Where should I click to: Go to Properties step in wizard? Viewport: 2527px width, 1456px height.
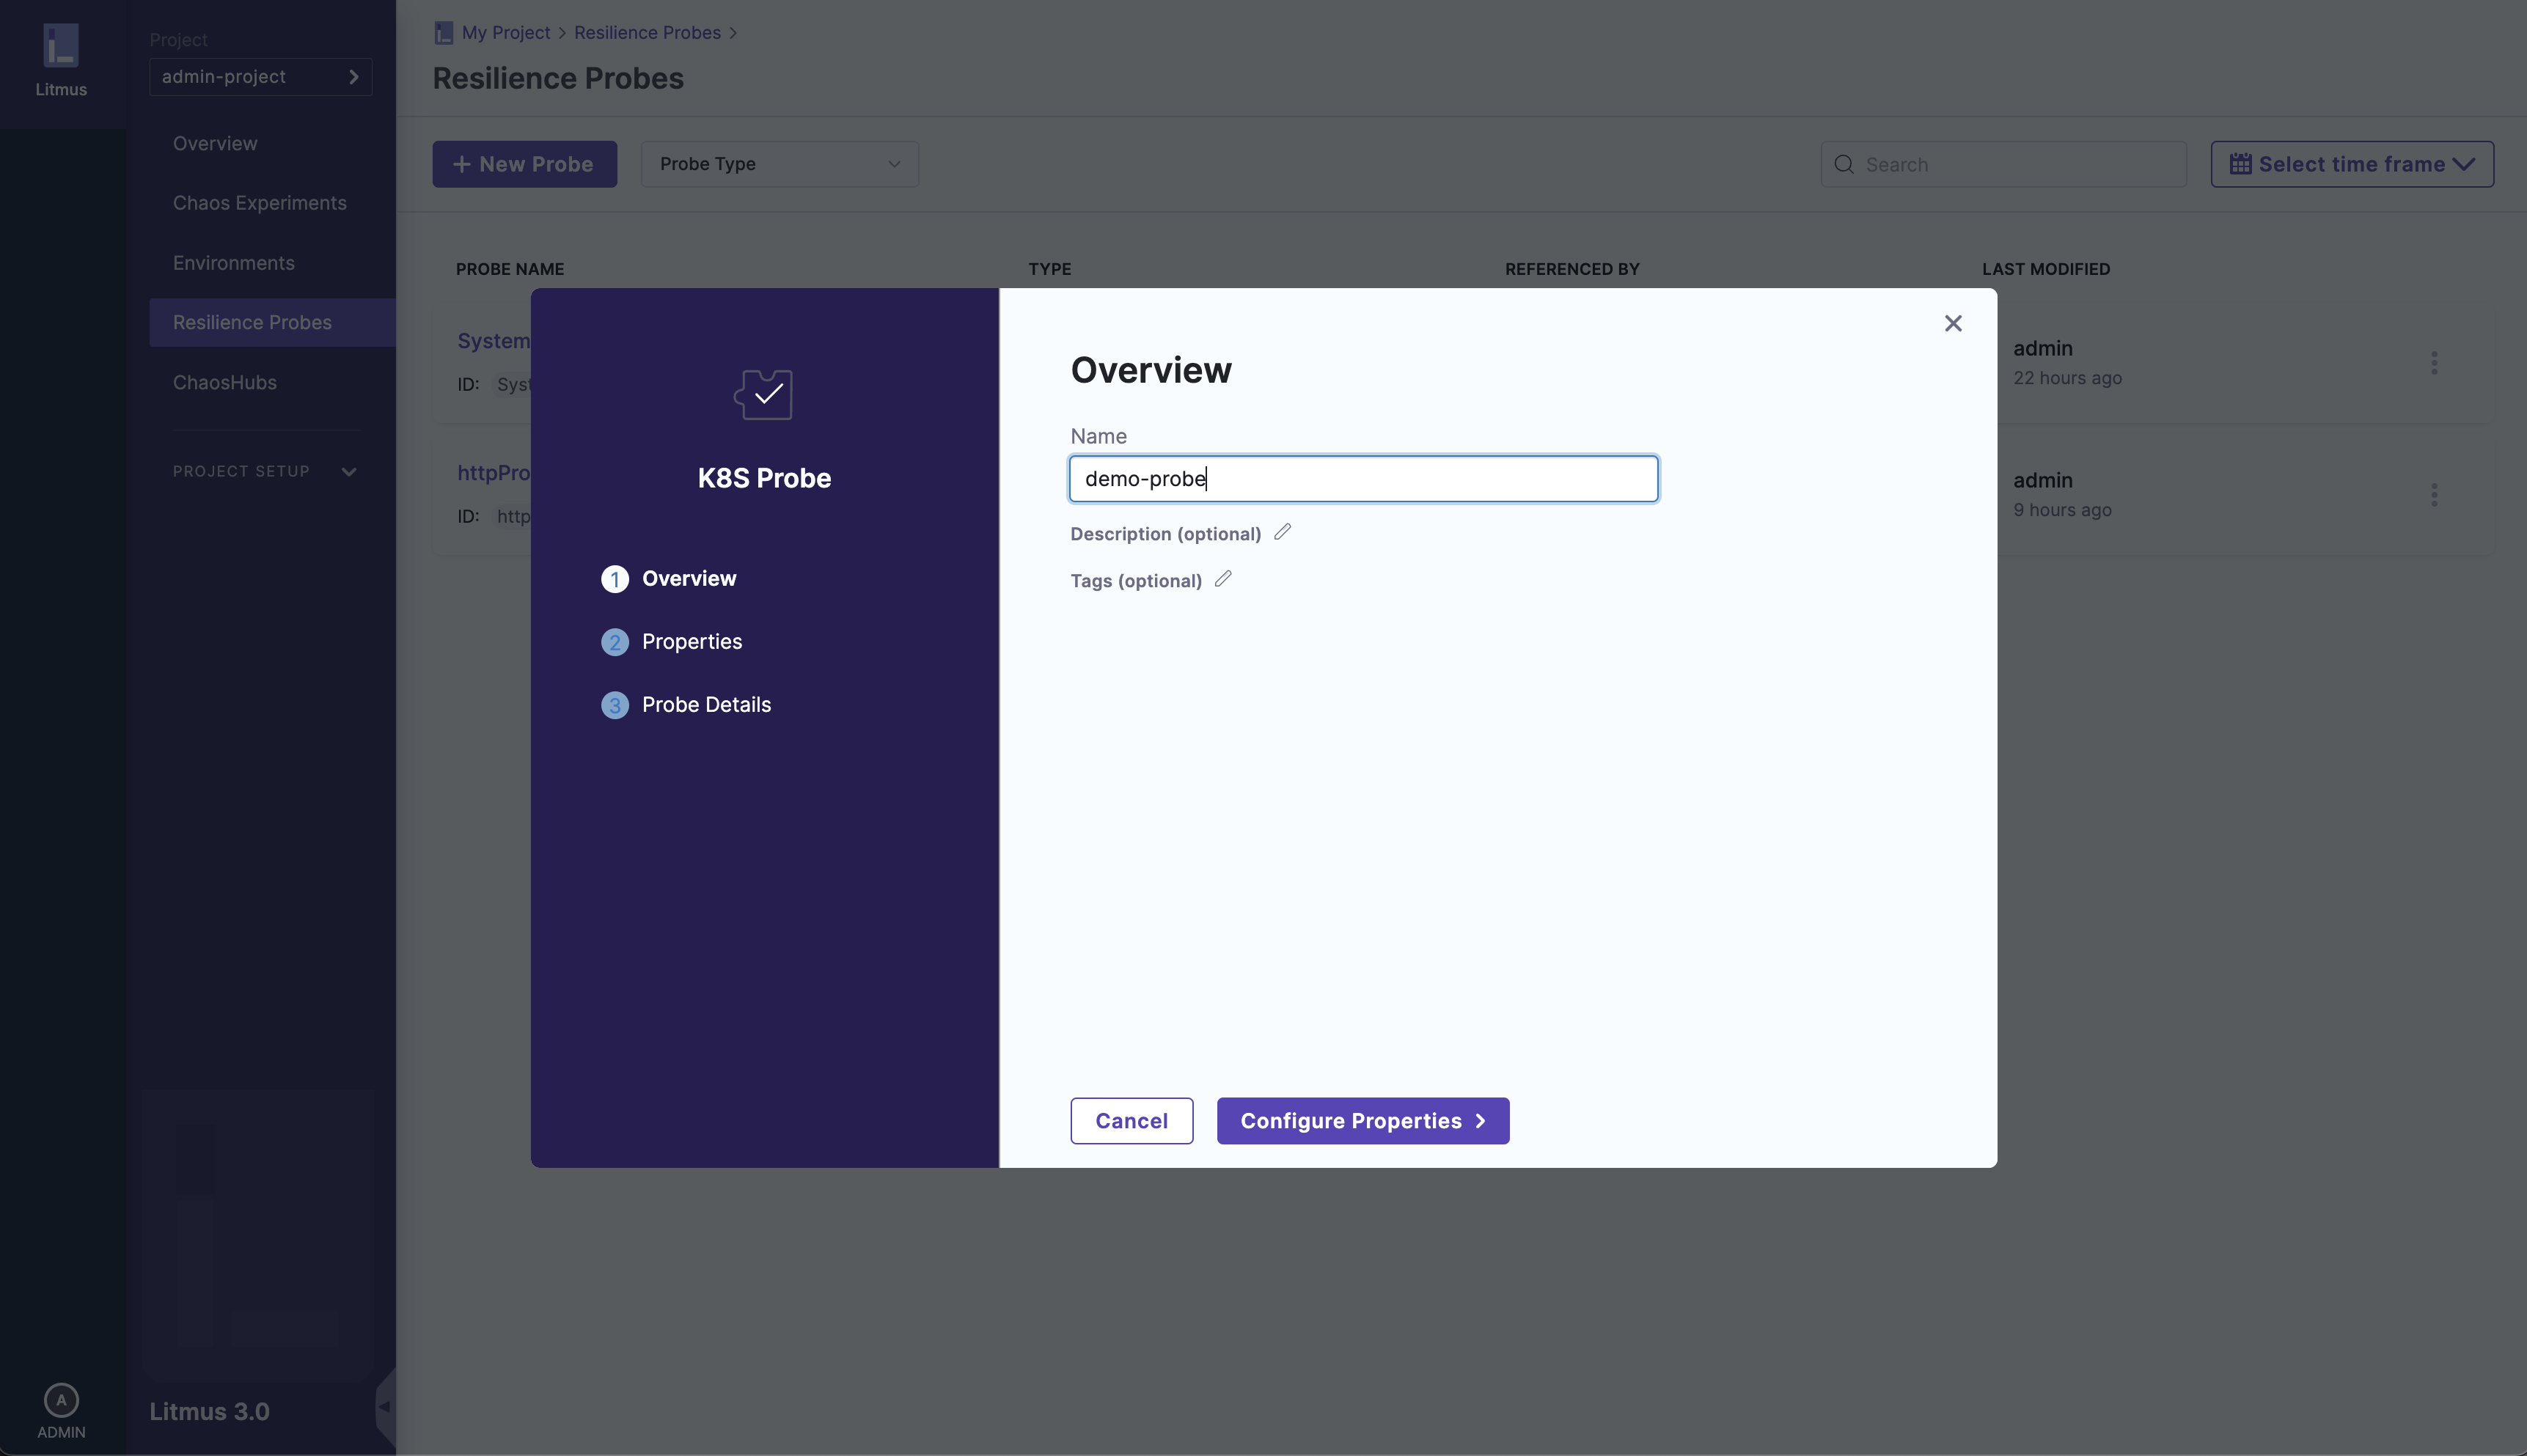(x=691, y=642)
